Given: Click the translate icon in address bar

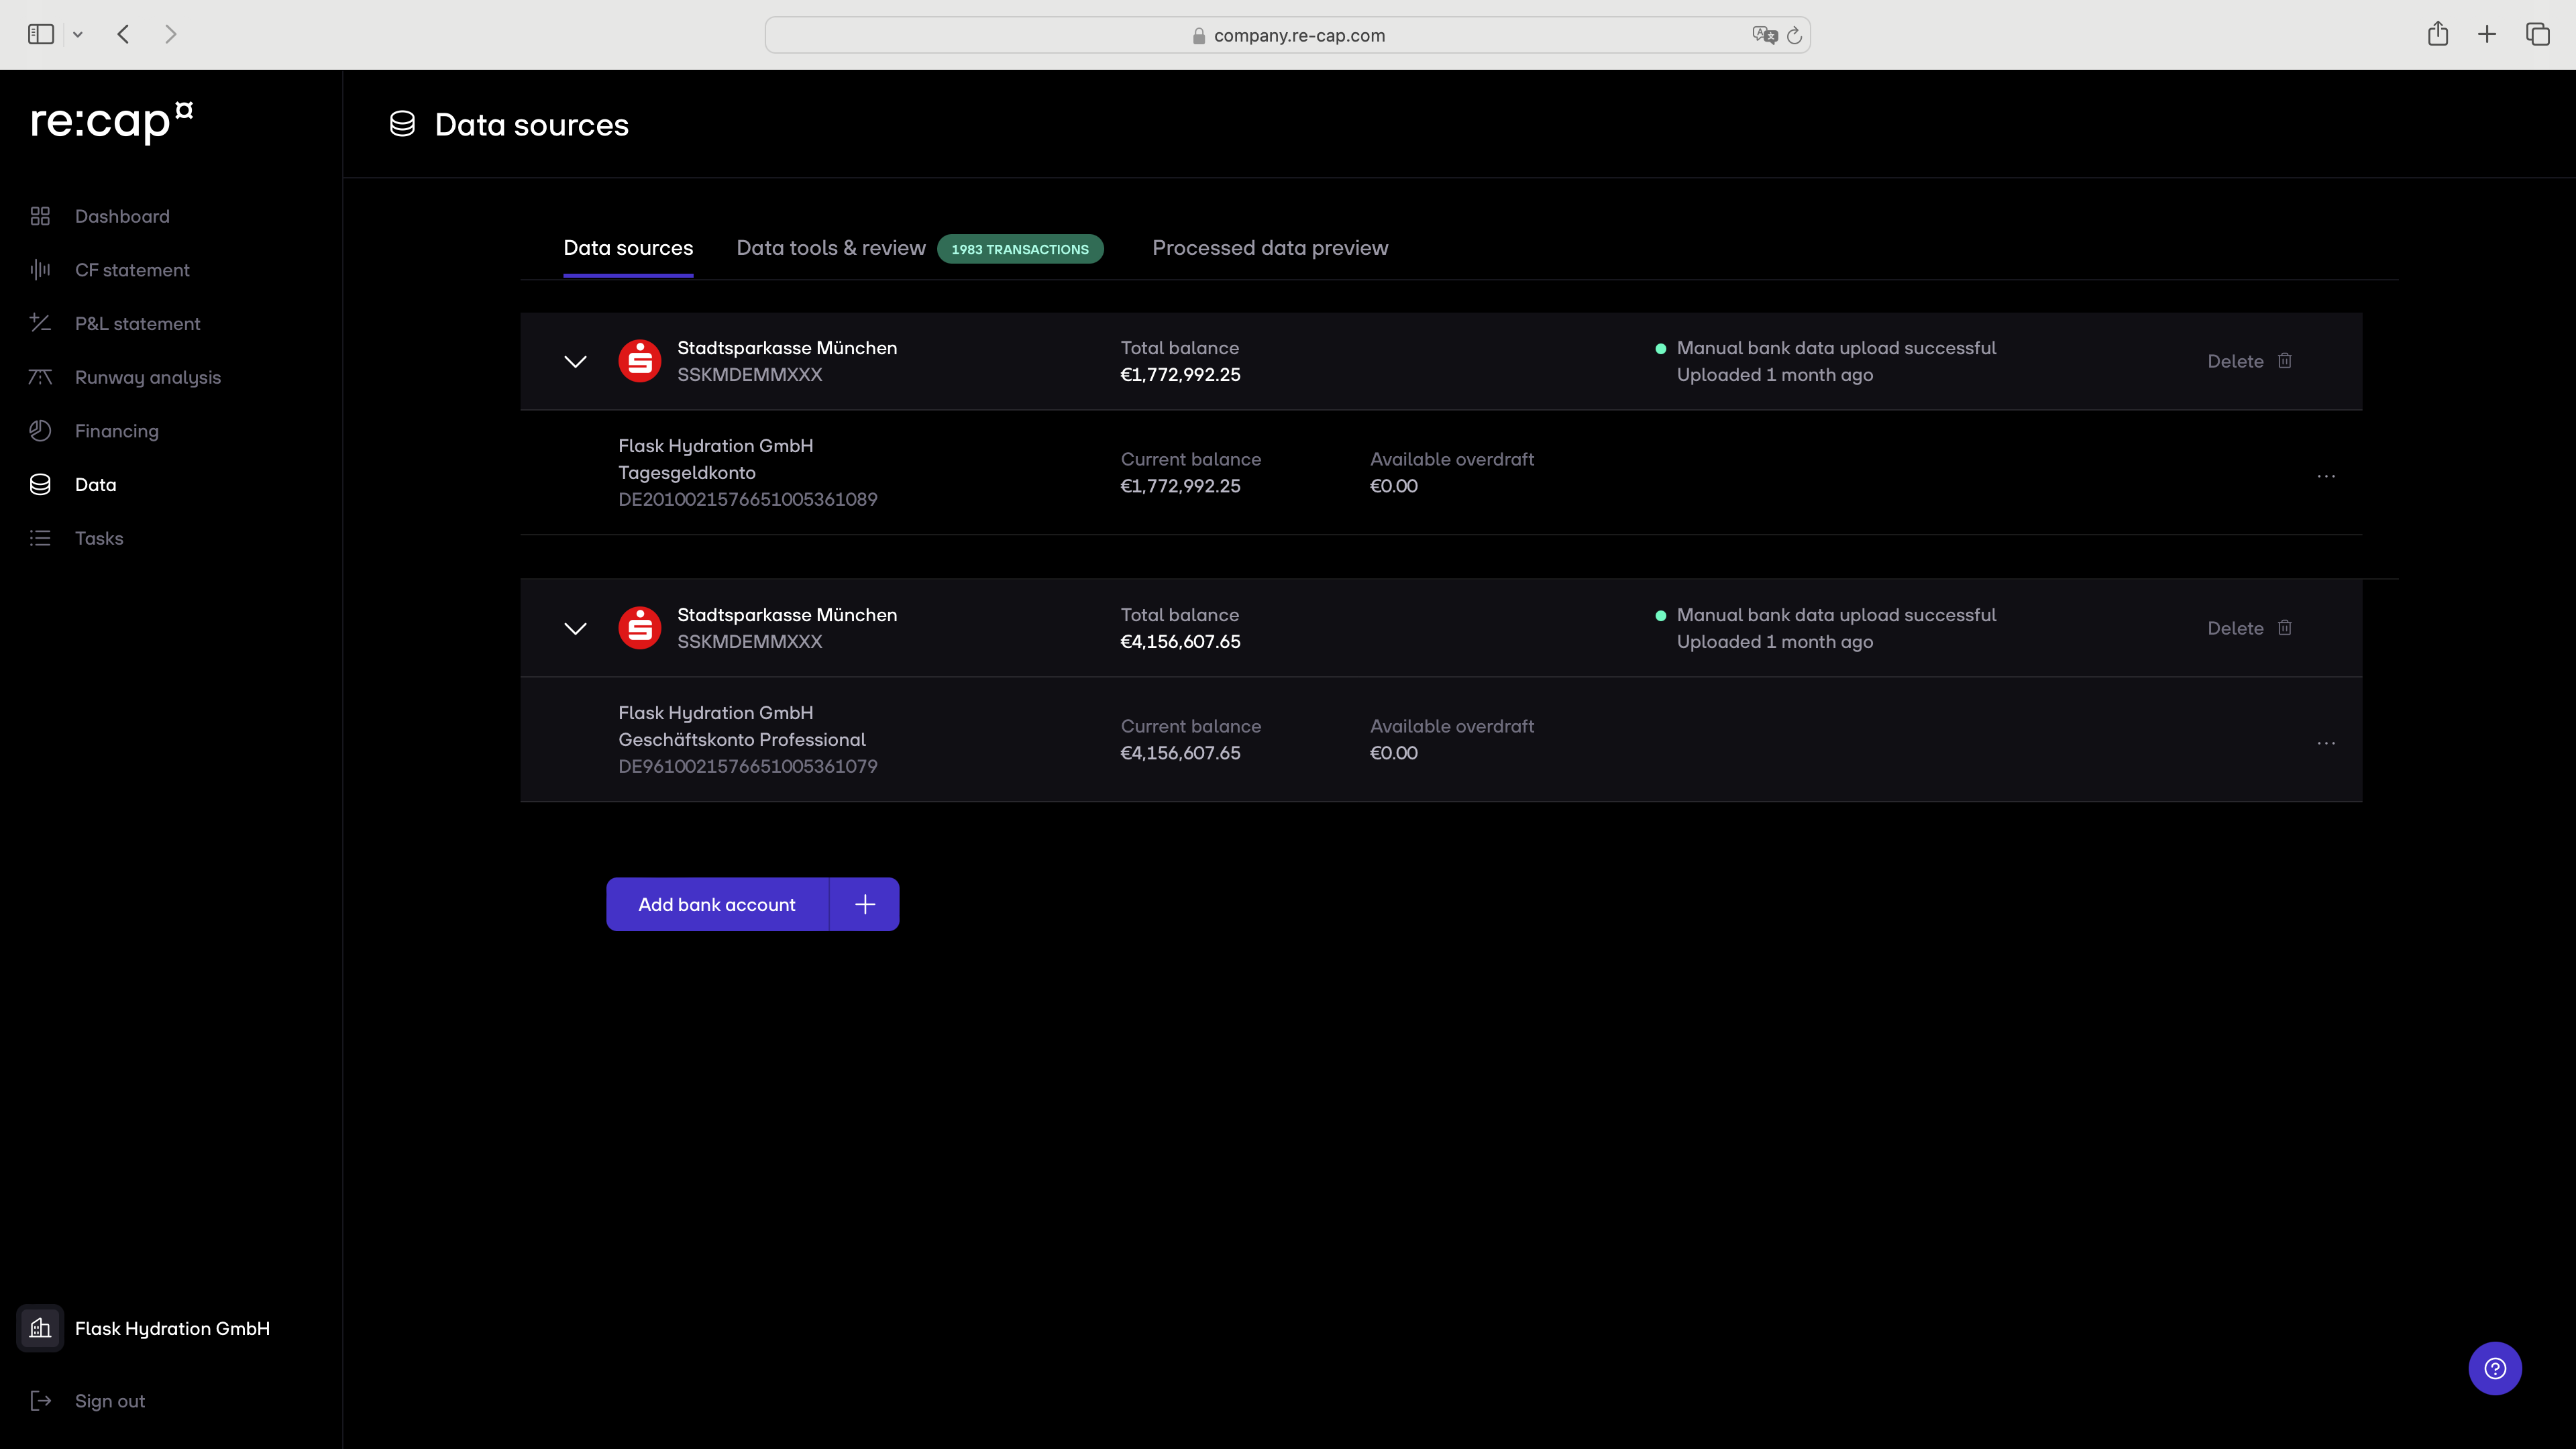Looking at the screenshot, I should pos(1765,35).
